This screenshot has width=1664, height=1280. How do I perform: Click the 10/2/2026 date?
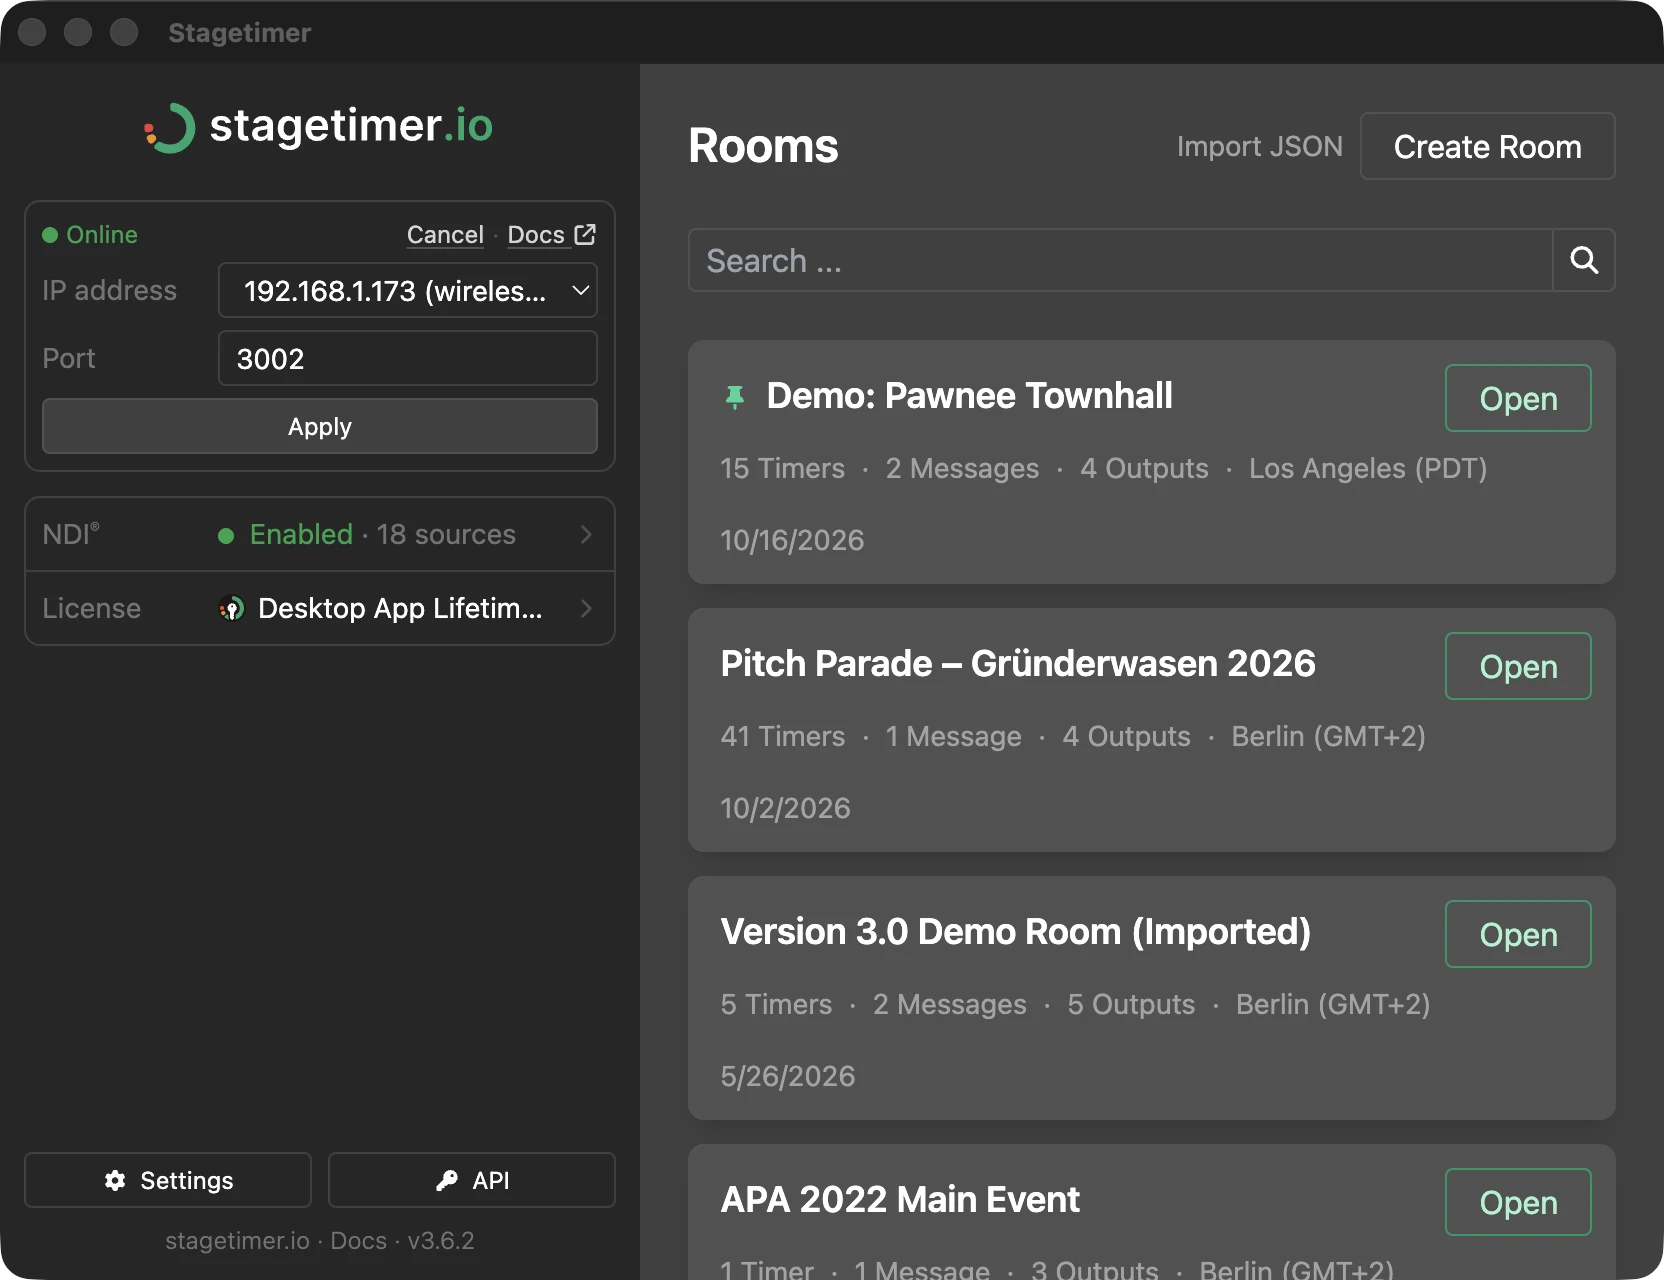click(785, 808)
